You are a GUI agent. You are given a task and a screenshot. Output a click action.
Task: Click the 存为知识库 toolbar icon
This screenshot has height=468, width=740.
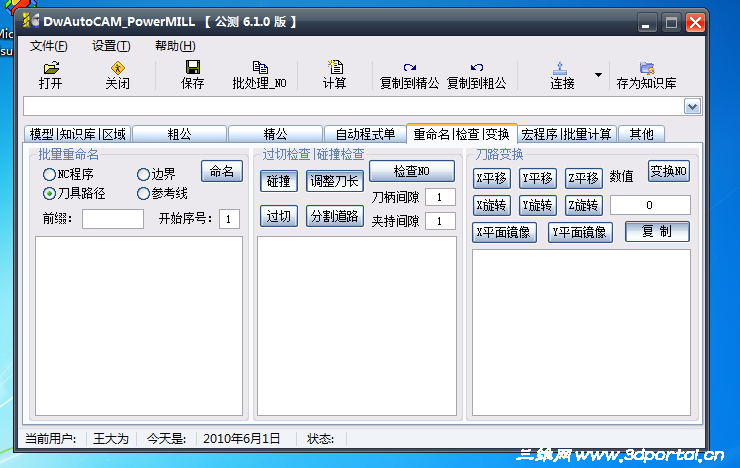coord(647,68)
